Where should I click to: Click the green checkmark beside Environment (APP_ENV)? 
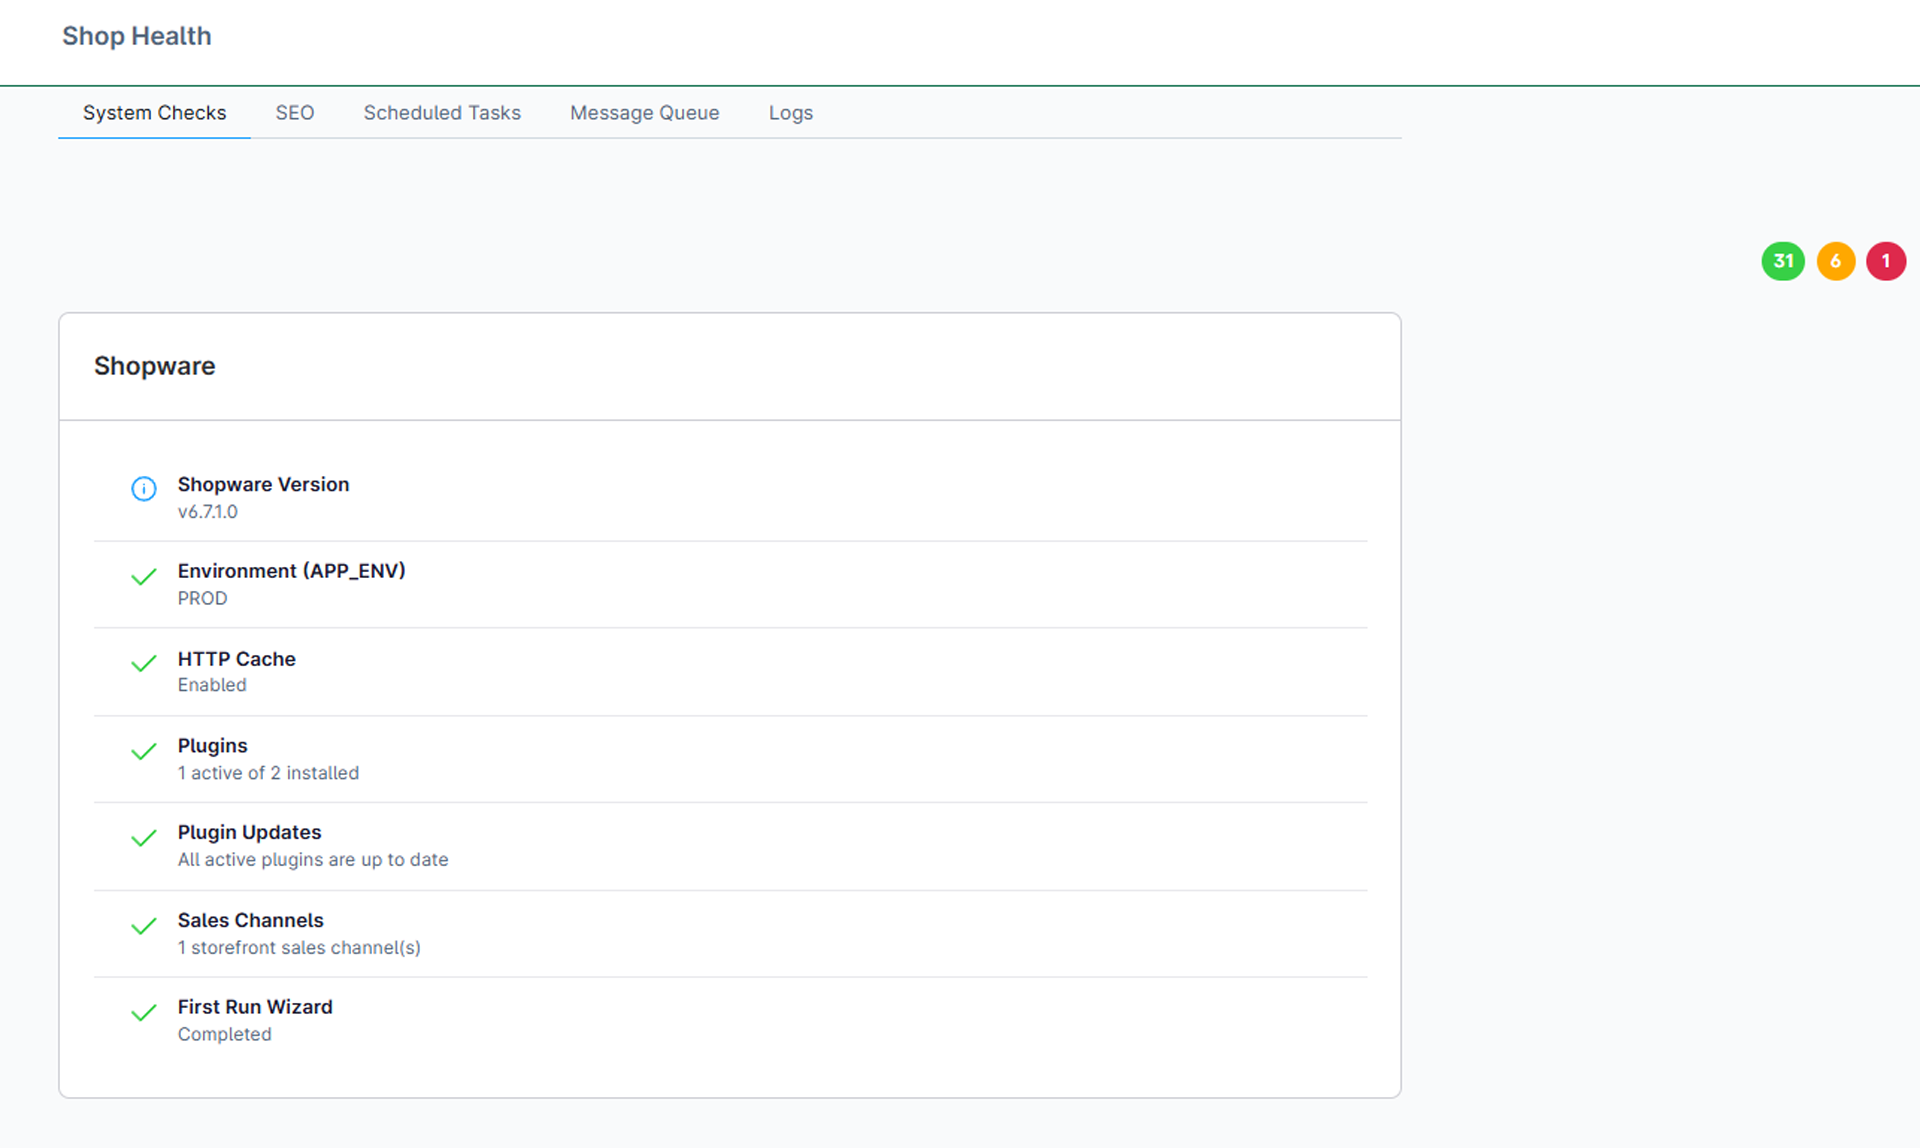point(144,577)
